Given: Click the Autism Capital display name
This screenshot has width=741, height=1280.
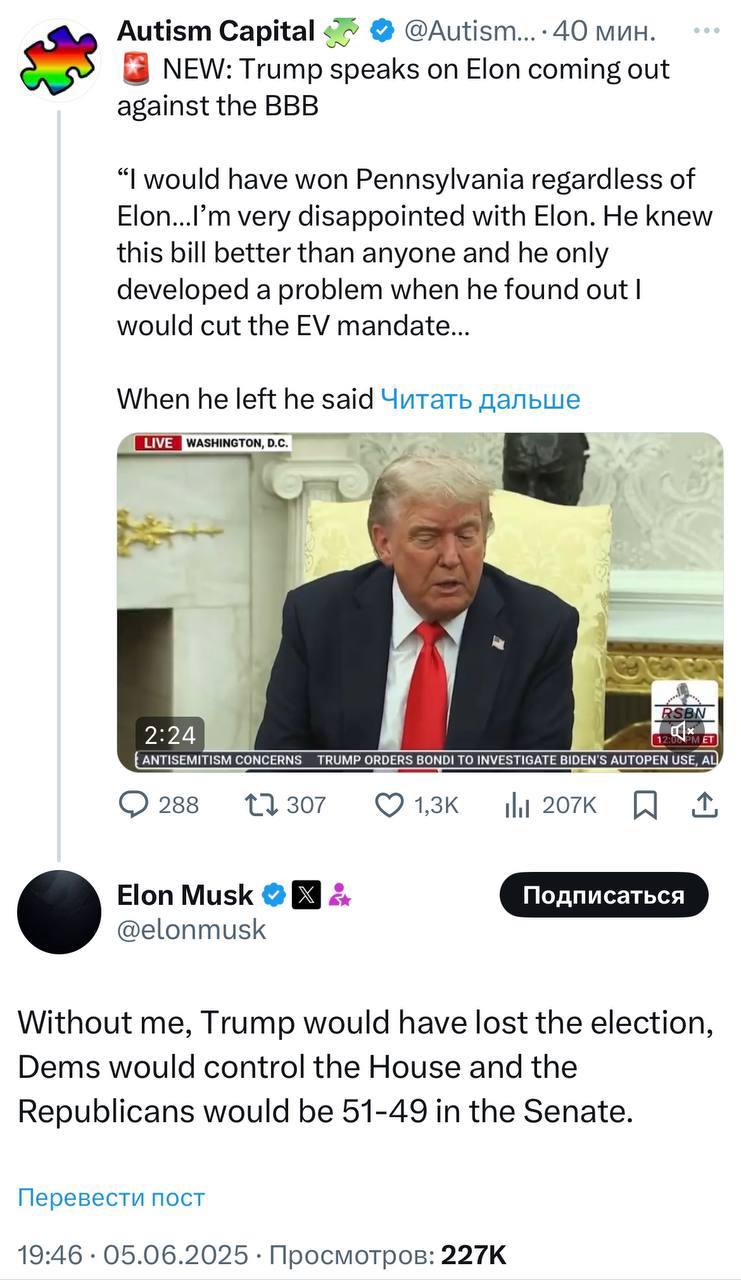Looking at the screenshot, I should (216, 32).
